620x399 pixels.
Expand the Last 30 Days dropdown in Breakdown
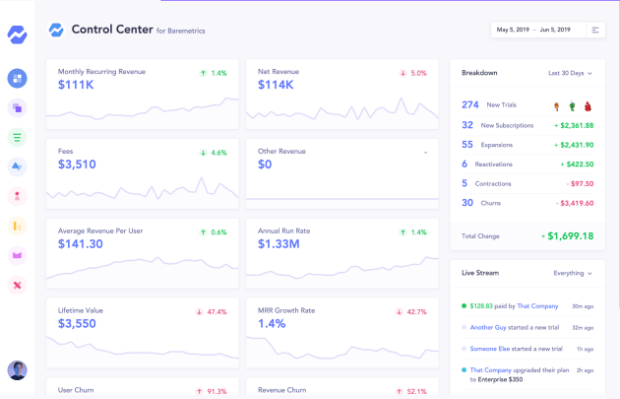pos(570,73)
